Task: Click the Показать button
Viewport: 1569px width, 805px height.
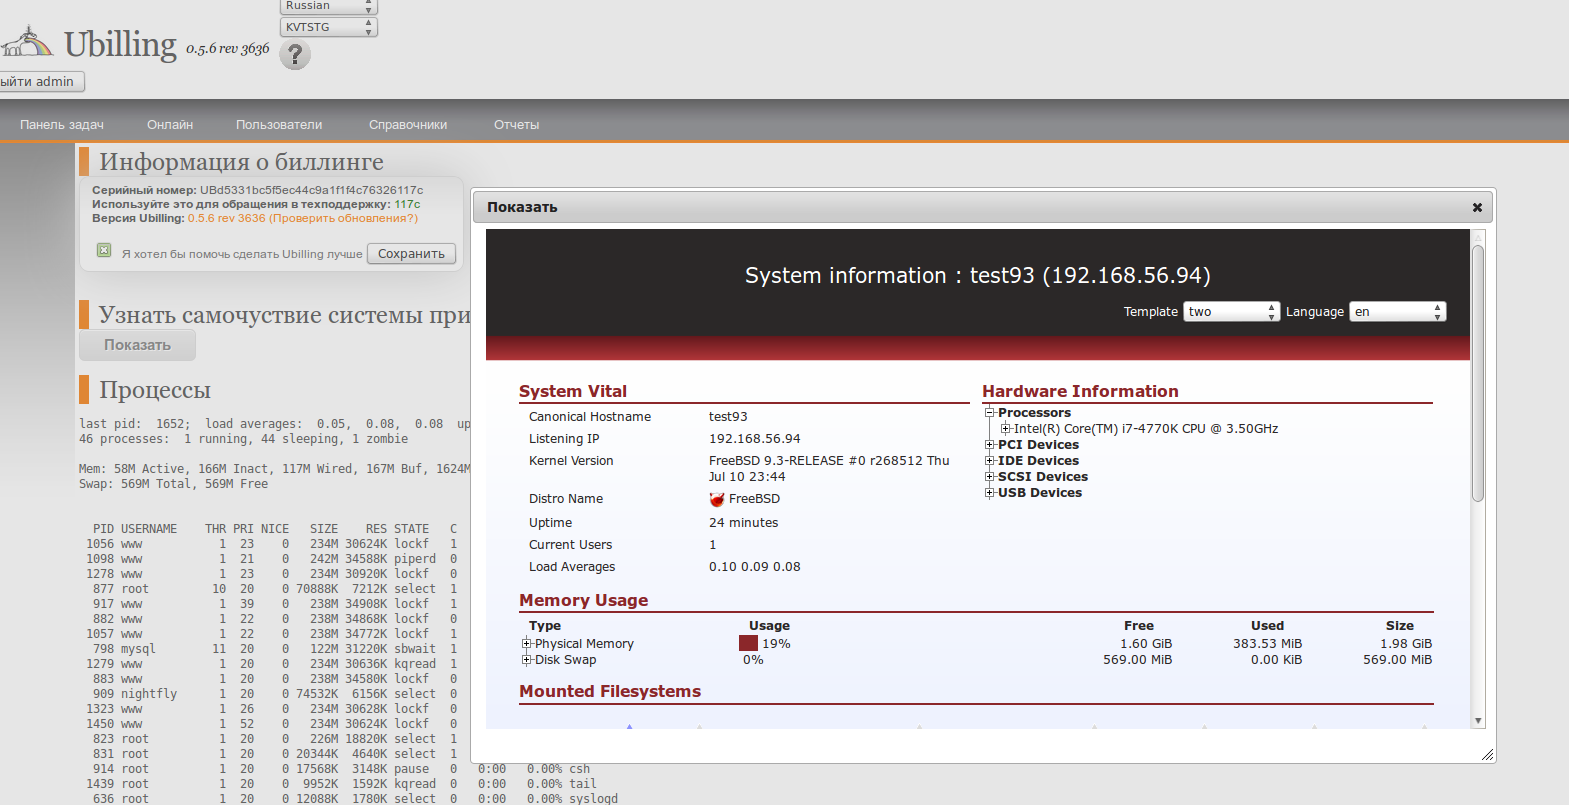Action: coord(137,345)
